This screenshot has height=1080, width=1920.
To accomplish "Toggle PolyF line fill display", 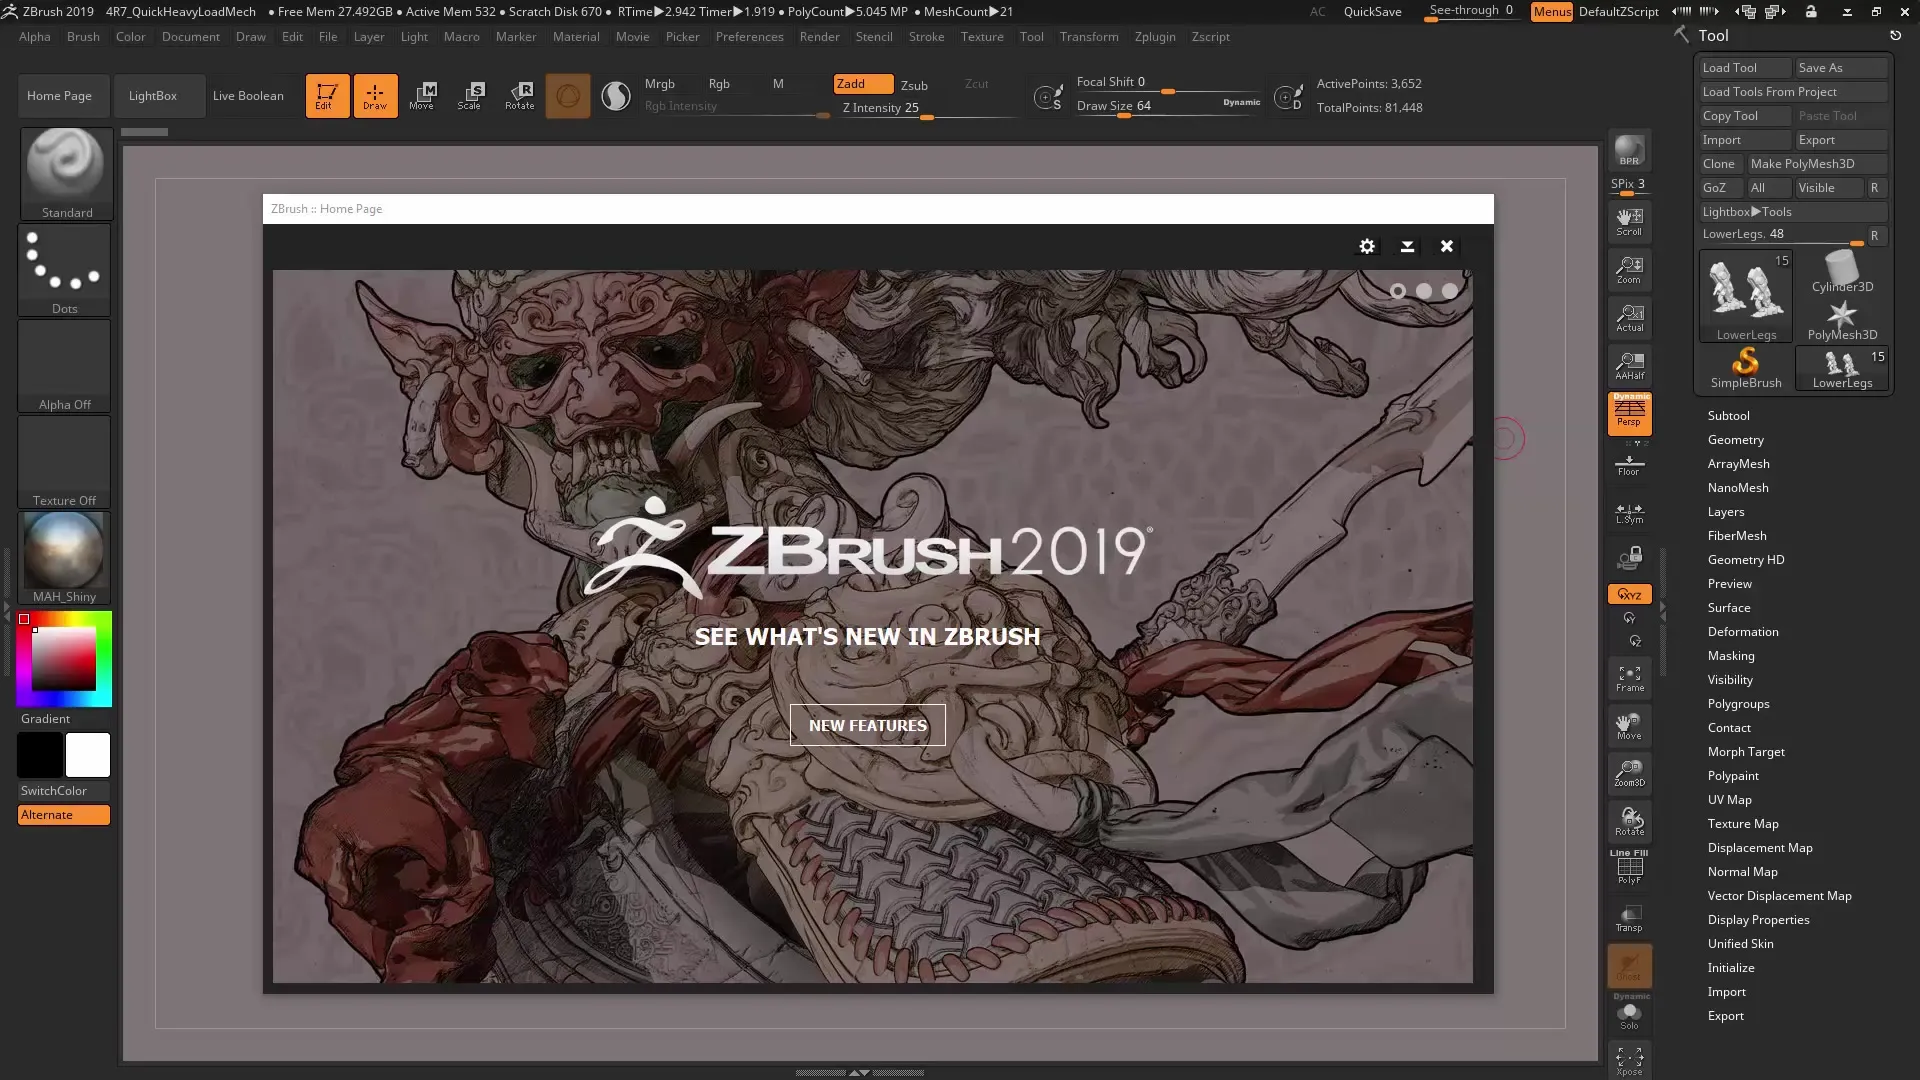I will [1629, 867].
